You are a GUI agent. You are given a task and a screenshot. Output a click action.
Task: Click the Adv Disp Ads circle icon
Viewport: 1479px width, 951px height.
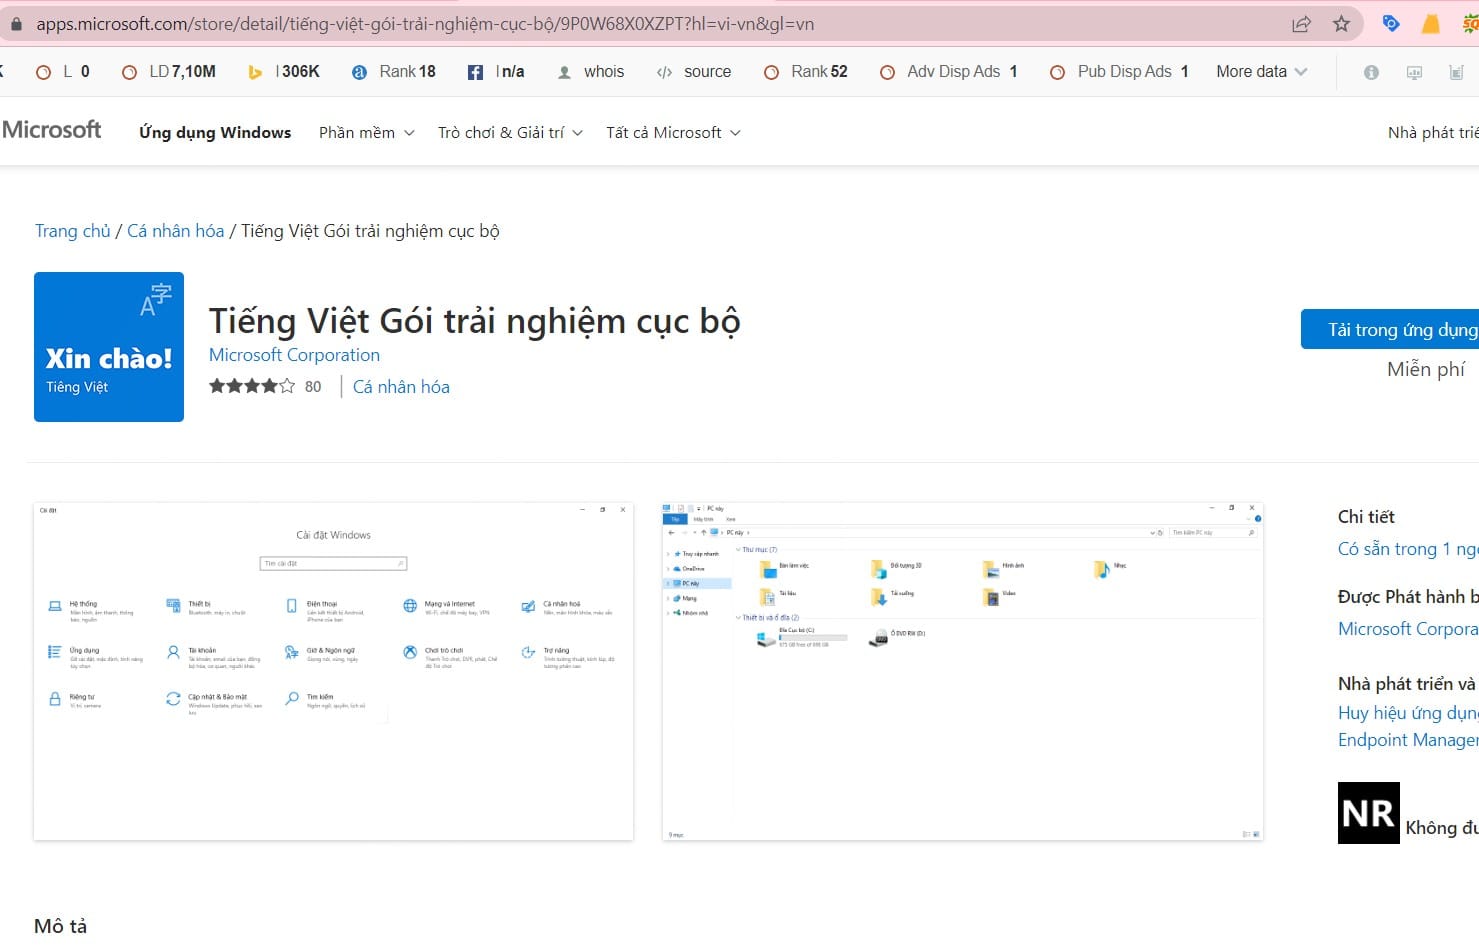pyautogui.click(x=887, y=72)
